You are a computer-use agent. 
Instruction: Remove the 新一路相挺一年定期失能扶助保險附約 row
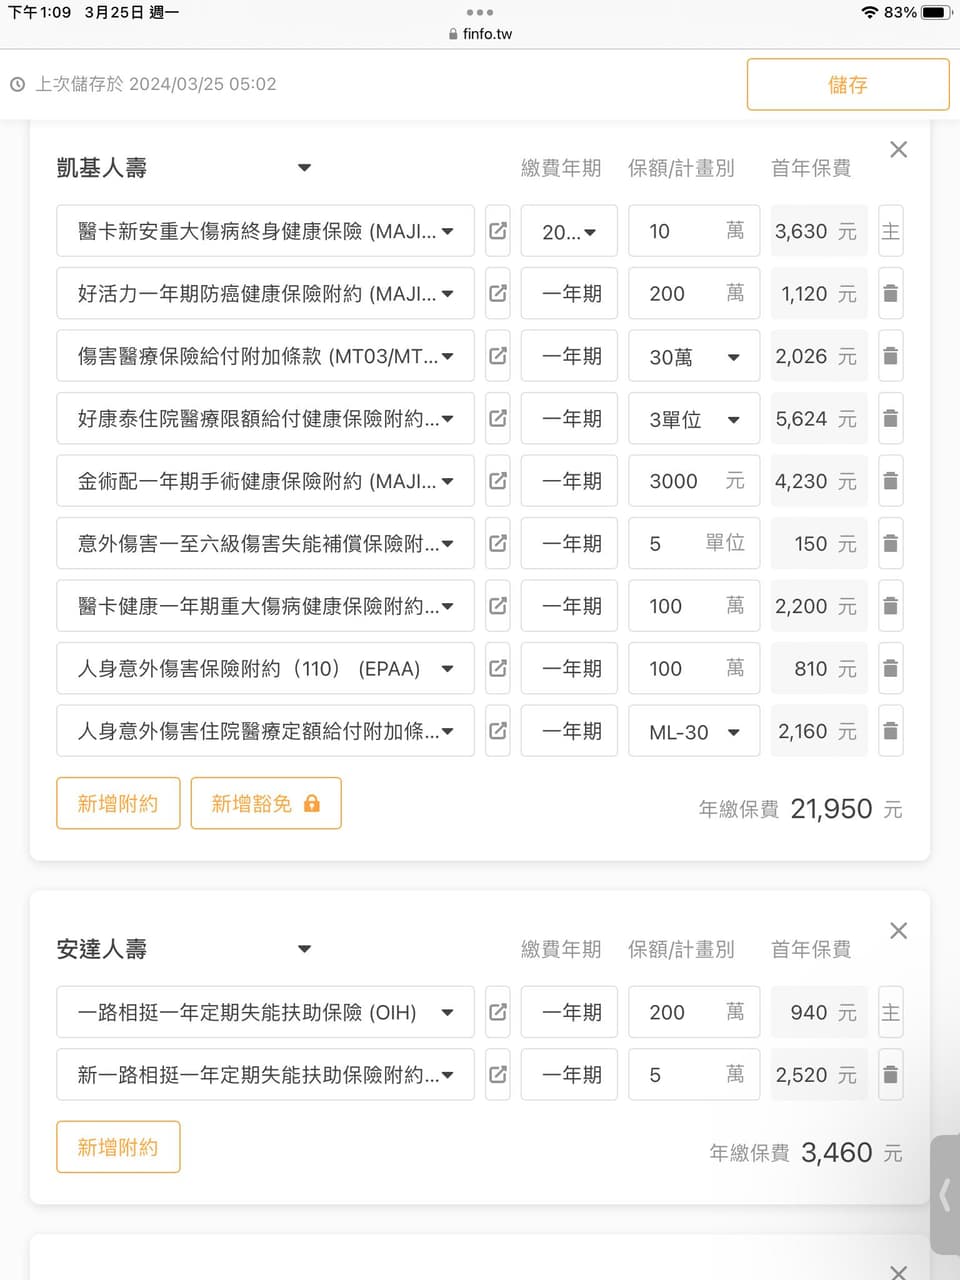(x=890, y=1075)
